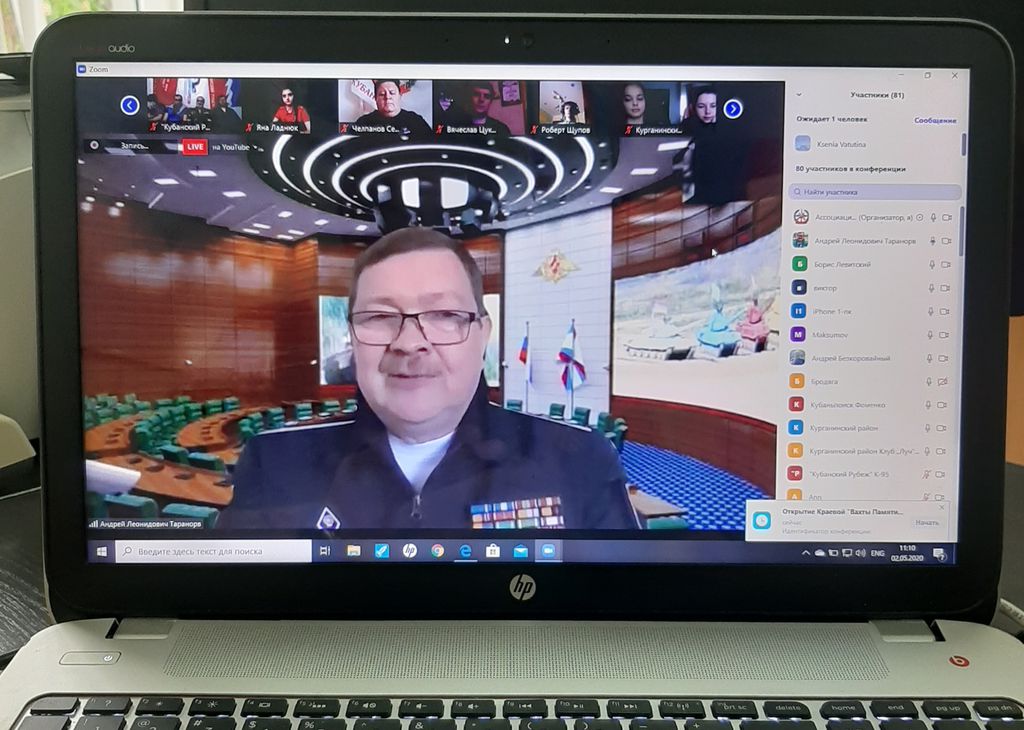The image size is (1024, 730).
Task: Click the Начать button in notification
Action: point(927,522)
